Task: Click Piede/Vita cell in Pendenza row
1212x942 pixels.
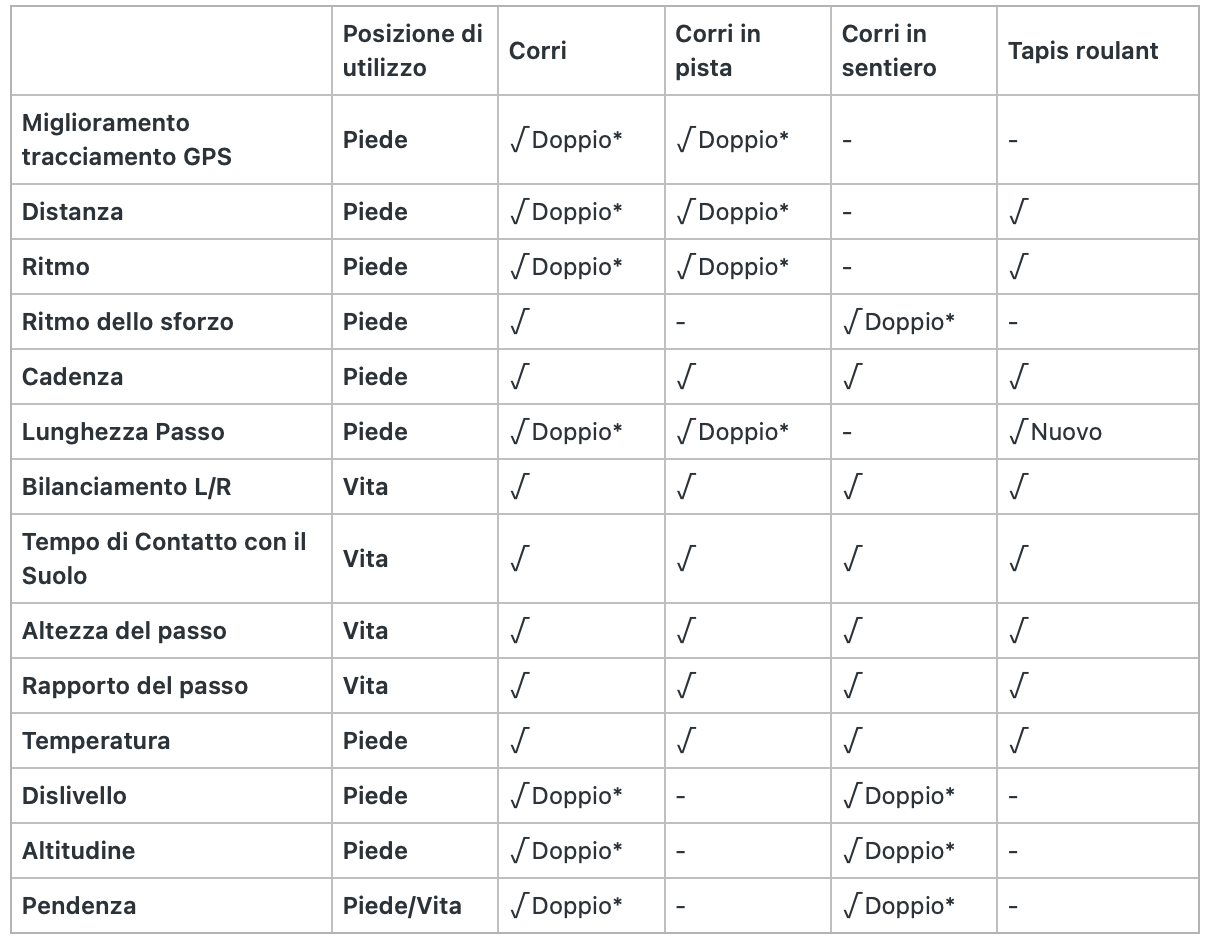Action: [x=402, y=906]
